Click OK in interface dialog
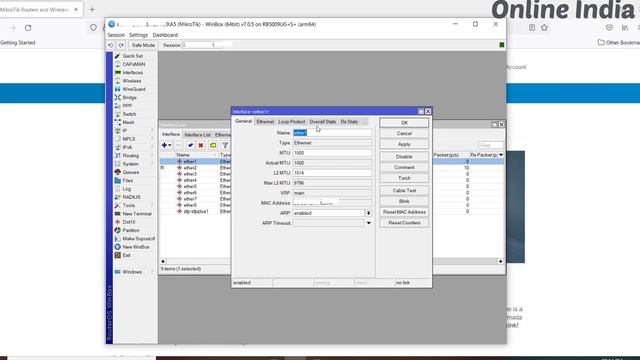 point(404,123)
